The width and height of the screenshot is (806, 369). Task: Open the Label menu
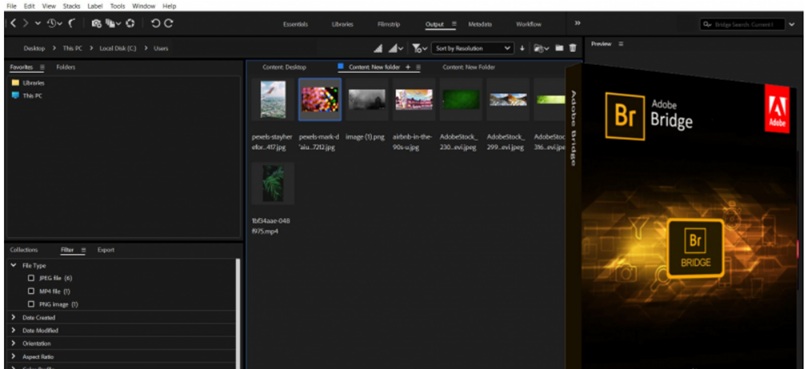pos(95,6)
